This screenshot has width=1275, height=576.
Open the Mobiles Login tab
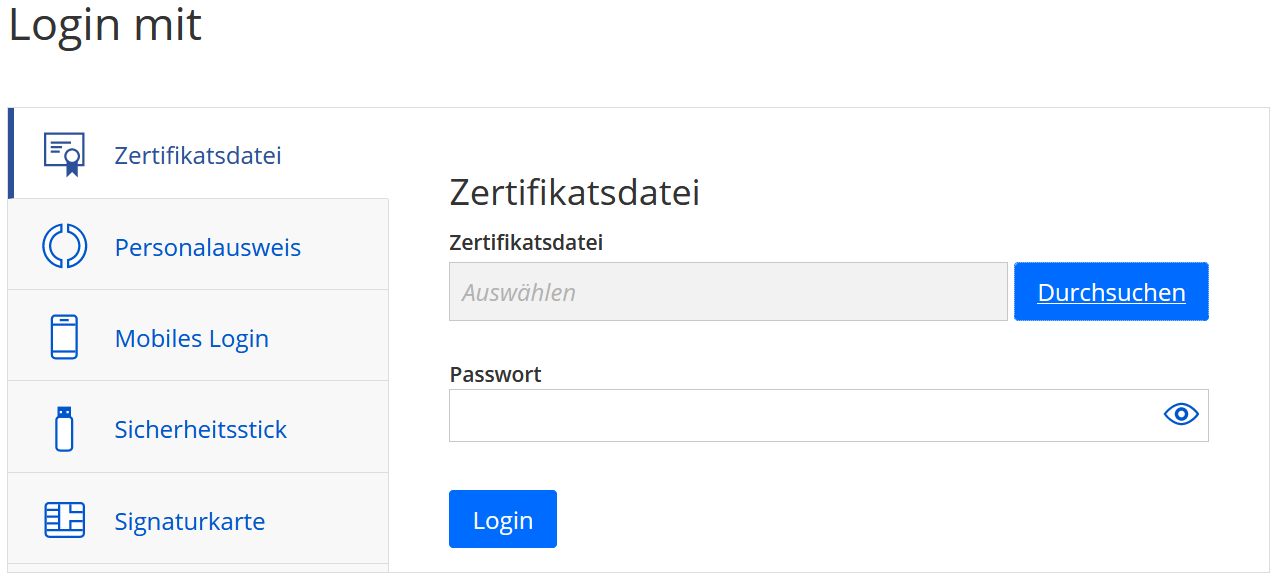pyautogui.click(x=197, y=336)
